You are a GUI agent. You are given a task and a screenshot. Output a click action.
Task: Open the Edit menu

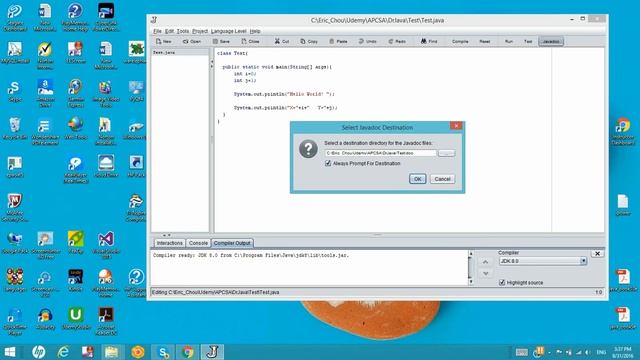[169, 31]
